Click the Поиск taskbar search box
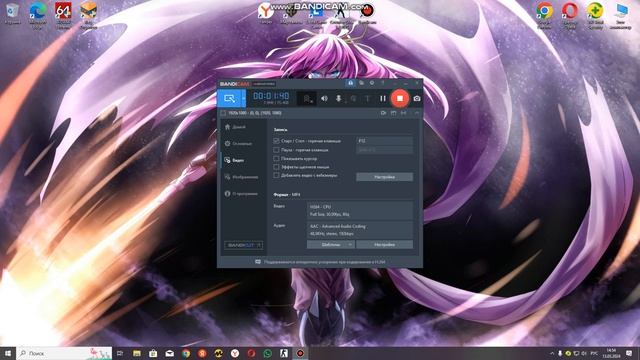Image resolution: width=640 pixels, height=360 pixels. point(64,353)
